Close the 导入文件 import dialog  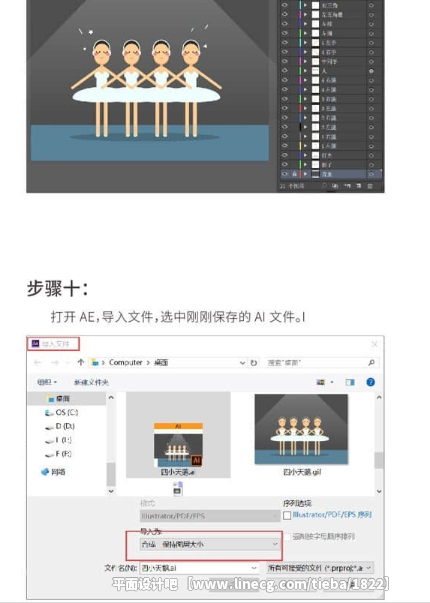click(374, 344)
